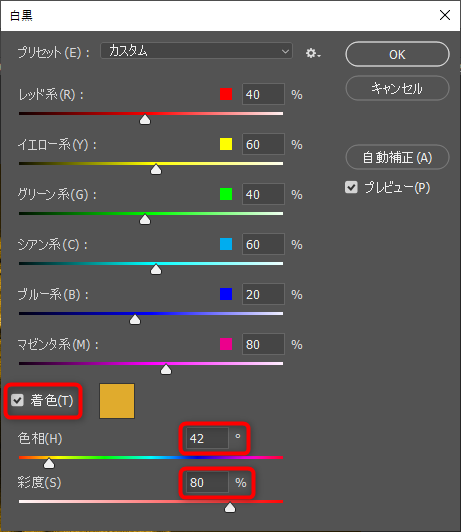Click the マゼンタ系 value field showing 80

tap(263, 344)
